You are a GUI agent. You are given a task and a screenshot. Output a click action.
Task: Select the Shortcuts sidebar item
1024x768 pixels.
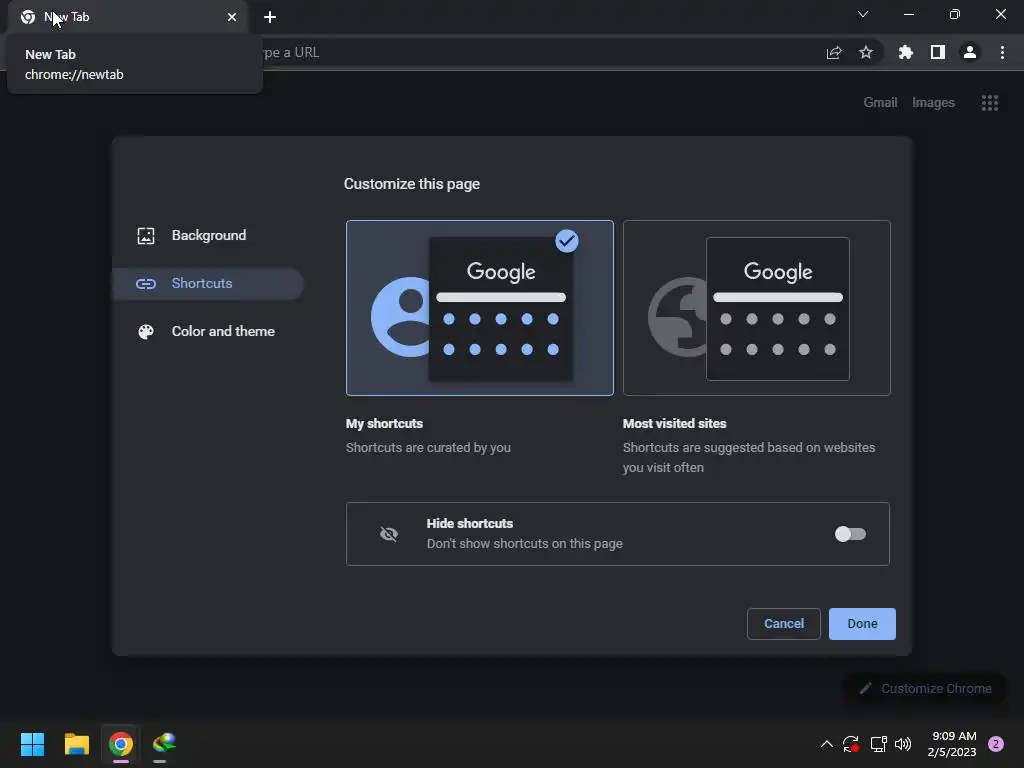click(208, 283)
